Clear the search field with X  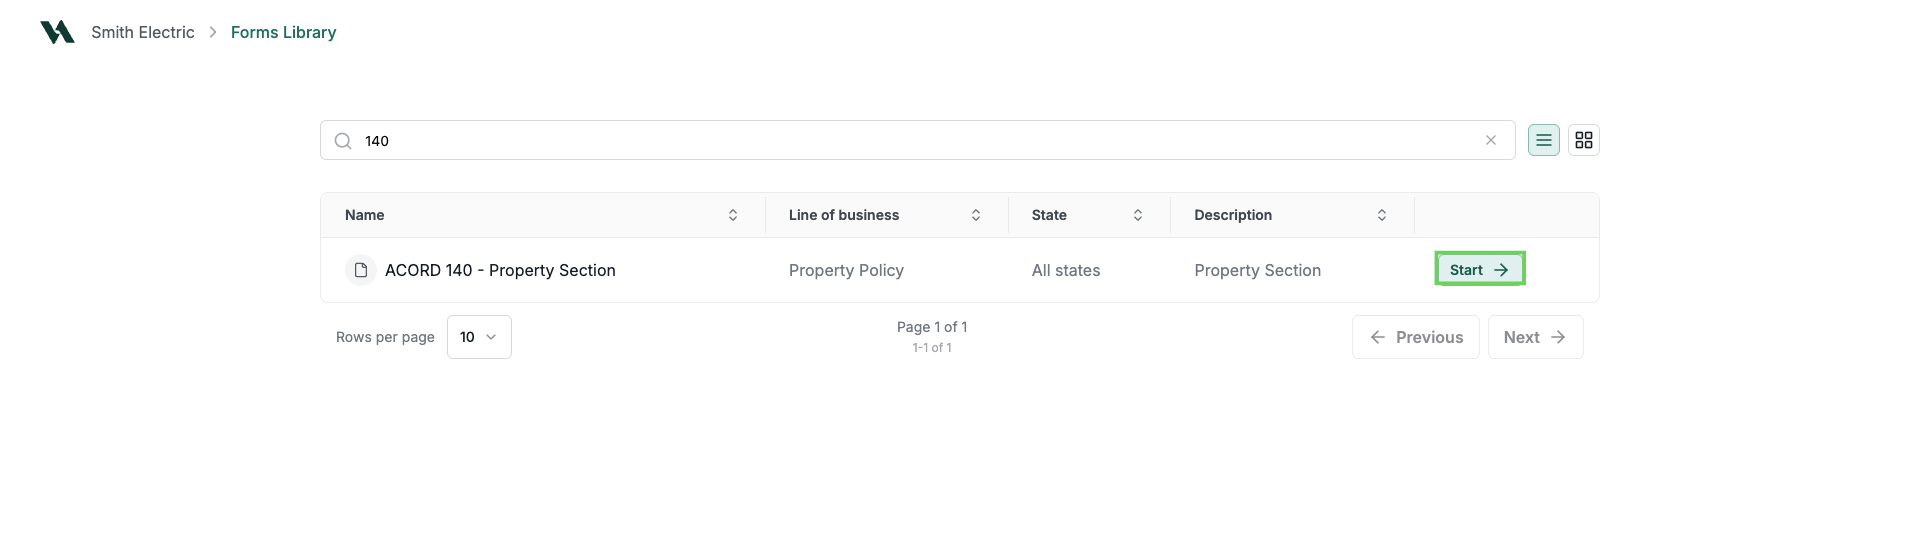[x=1491, y=140]
